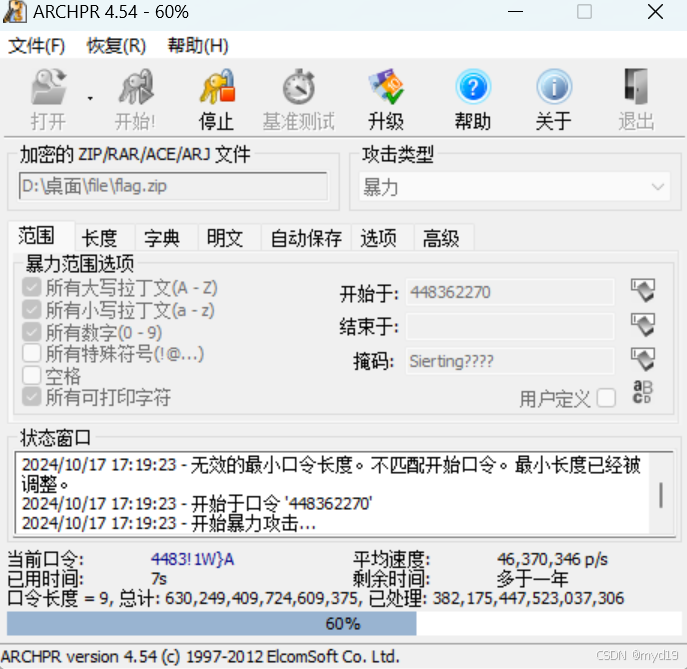The height and width of the screenshot is (669, 687).
Task: Close the ARCHPR window
Action: pyautogui.click(x=655, y=12)
